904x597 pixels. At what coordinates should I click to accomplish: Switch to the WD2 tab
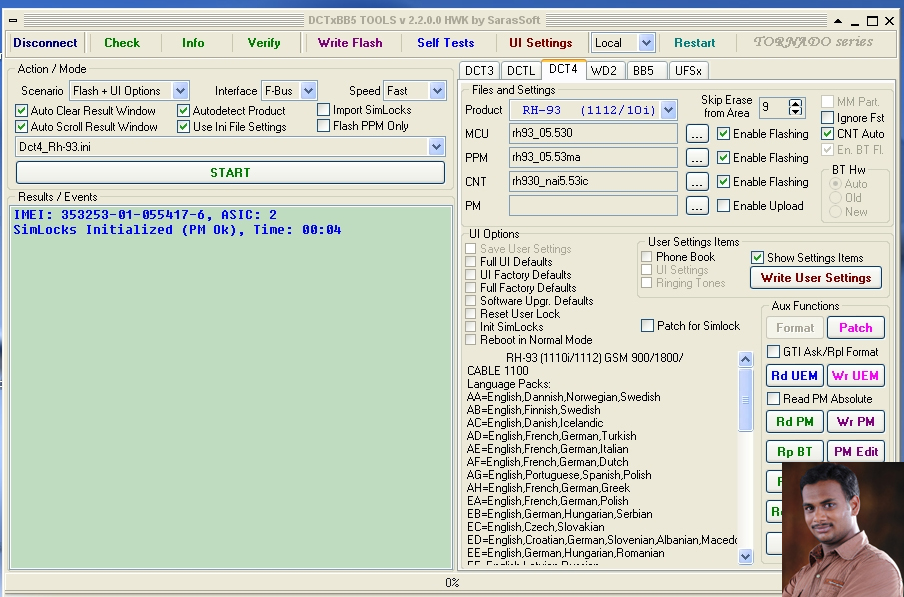[604, 71]
